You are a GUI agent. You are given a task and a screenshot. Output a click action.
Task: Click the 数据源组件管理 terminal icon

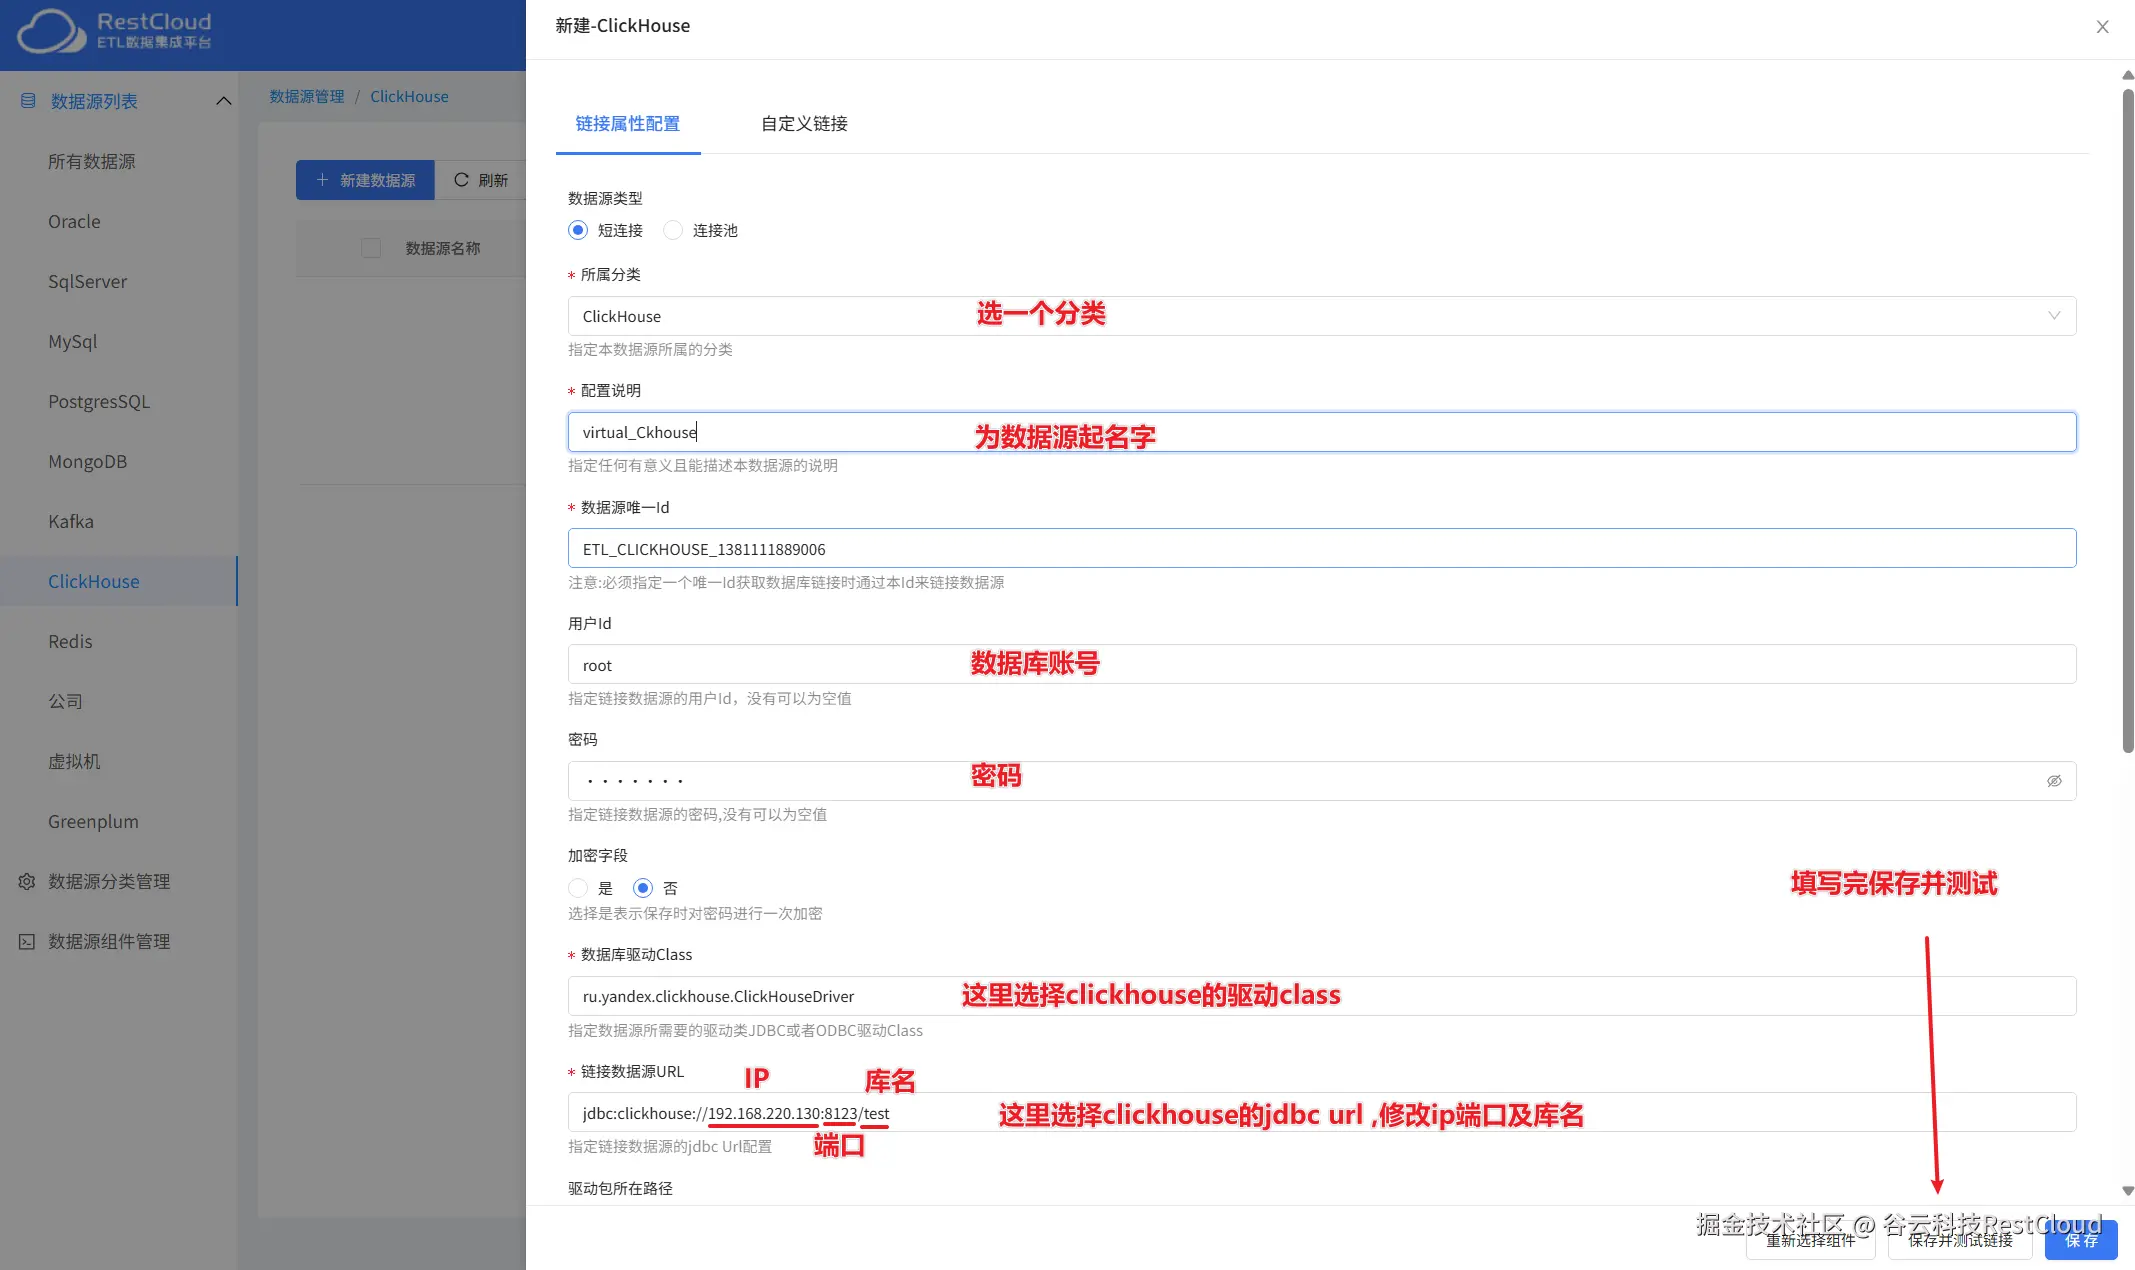(x=27, y=941)
